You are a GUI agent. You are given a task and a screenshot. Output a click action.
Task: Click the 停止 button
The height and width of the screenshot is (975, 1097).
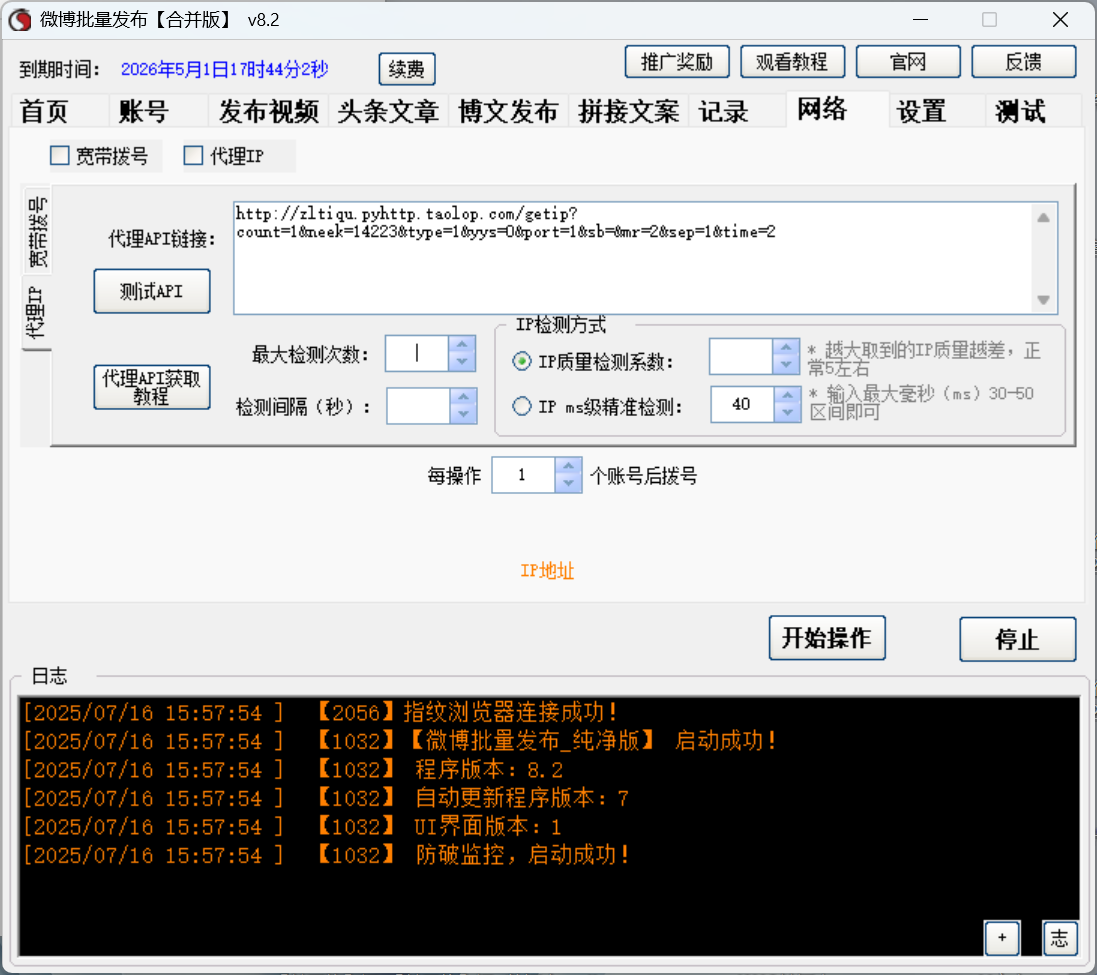coord(1017,639)
